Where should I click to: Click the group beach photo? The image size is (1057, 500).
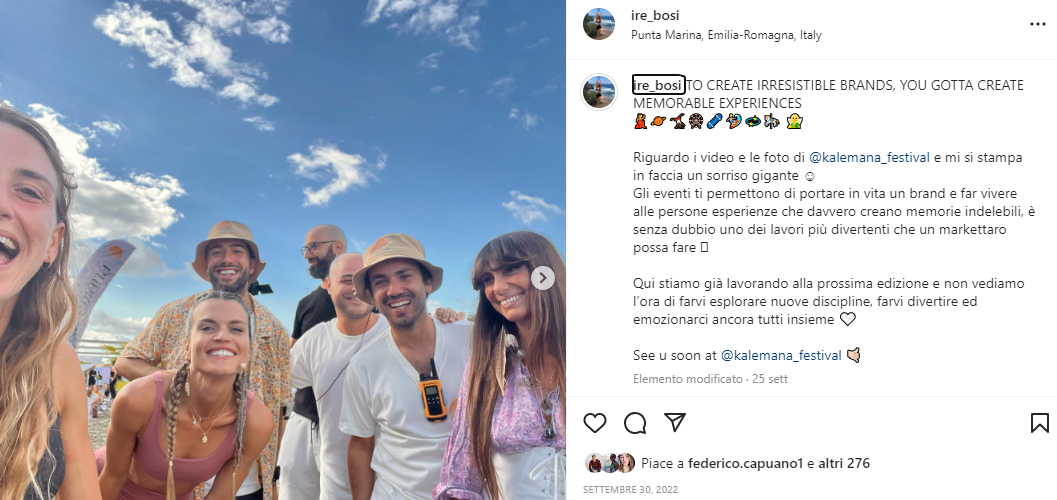tap(283, 250)
